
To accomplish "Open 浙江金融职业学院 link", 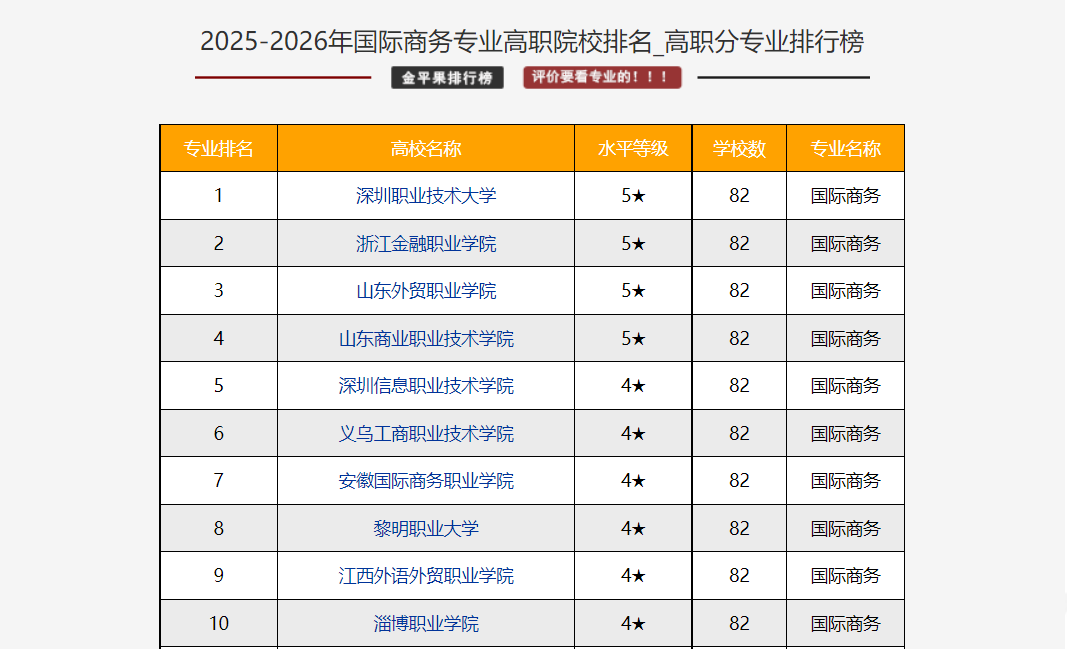I will 426,244.
